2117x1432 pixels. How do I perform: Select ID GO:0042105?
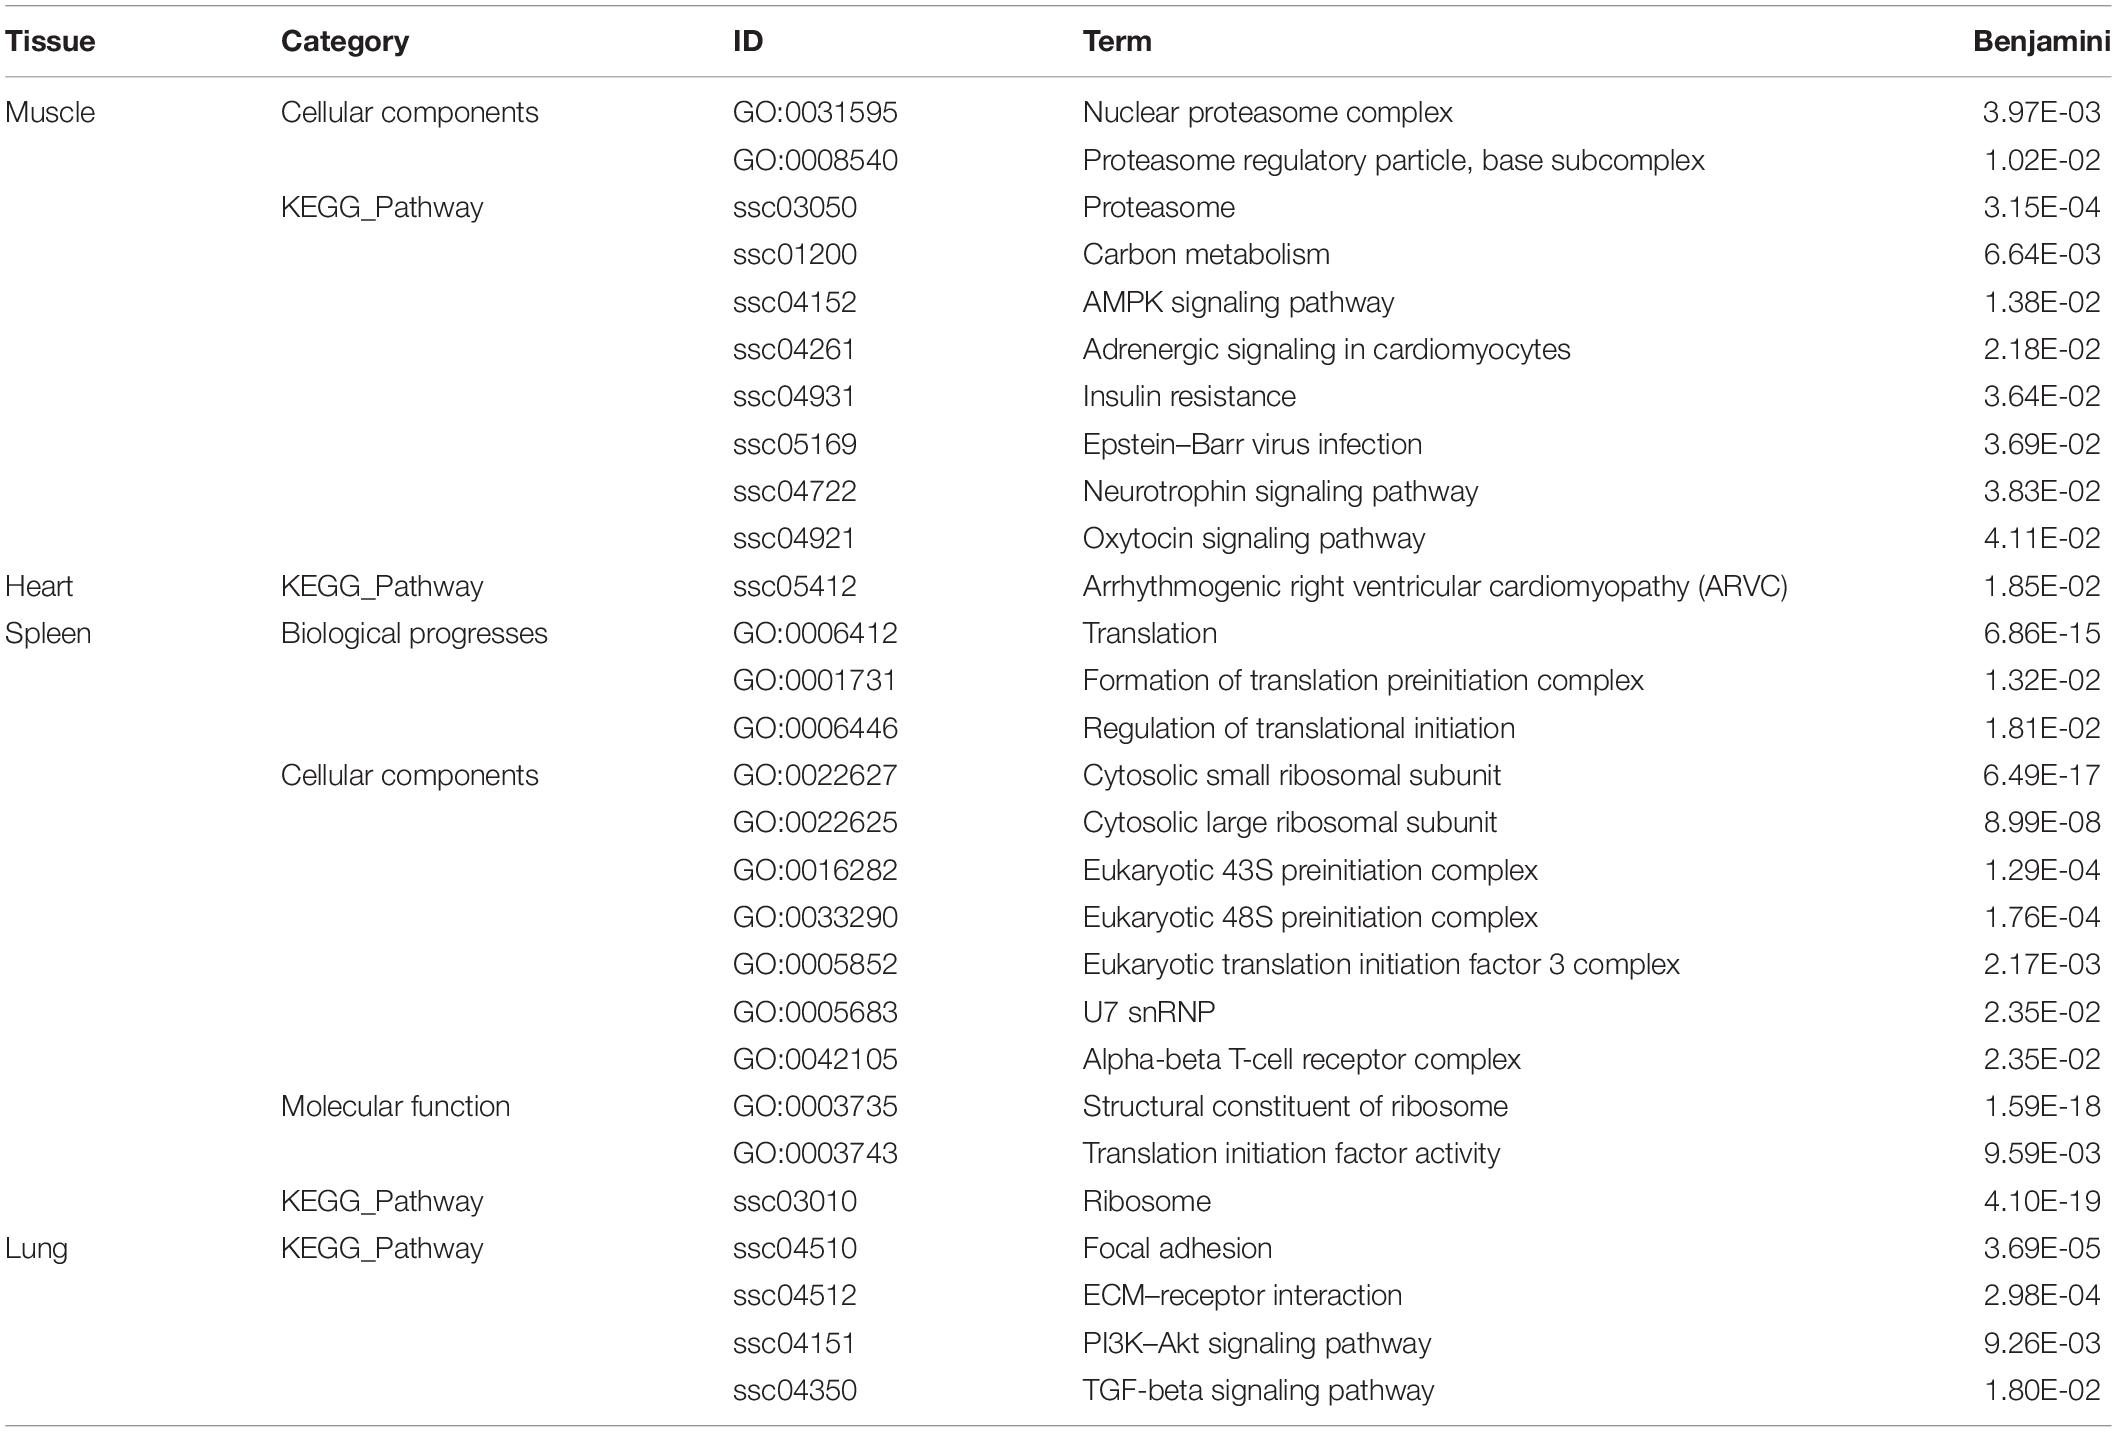pos(815,1059)
